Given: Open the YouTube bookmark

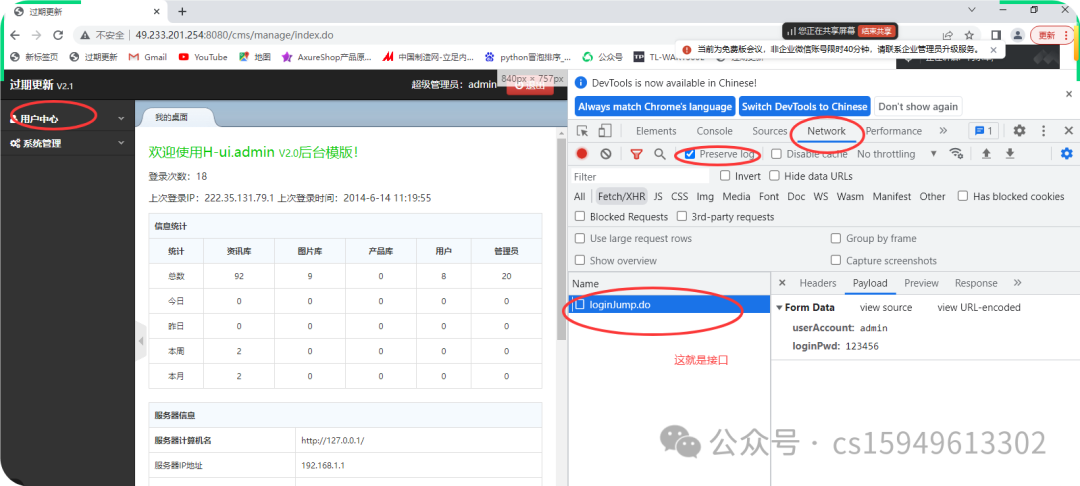Looking at the screenshot, I should coord(203,57).
